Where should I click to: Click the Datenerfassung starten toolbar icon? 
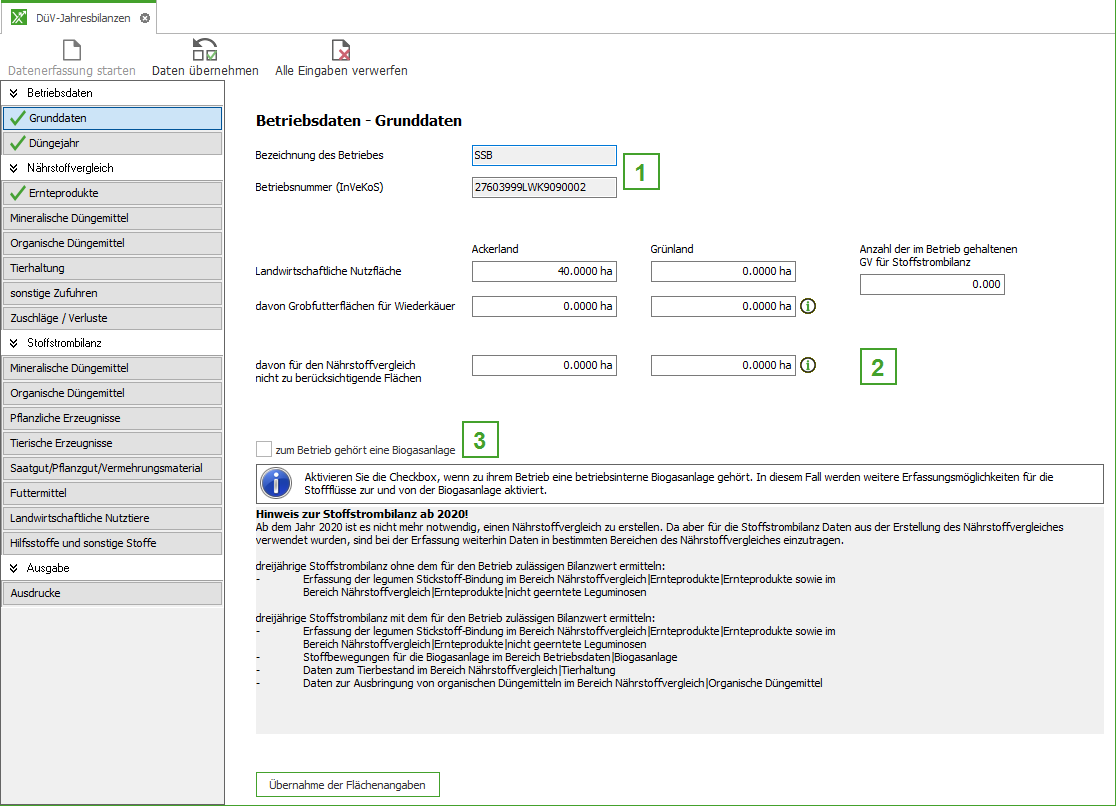click(x=71, y=50)
